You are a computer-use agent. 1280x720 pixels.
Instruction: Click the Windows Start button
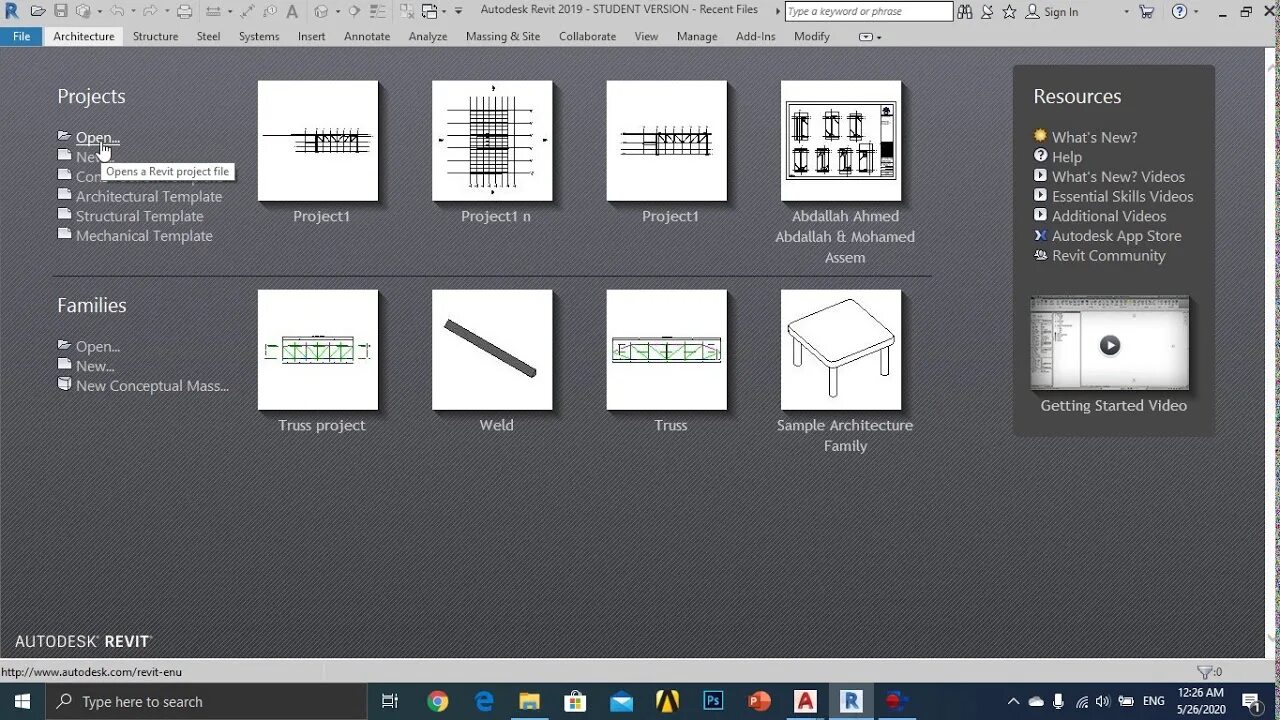pyautogui.click(x=22, y=701)
